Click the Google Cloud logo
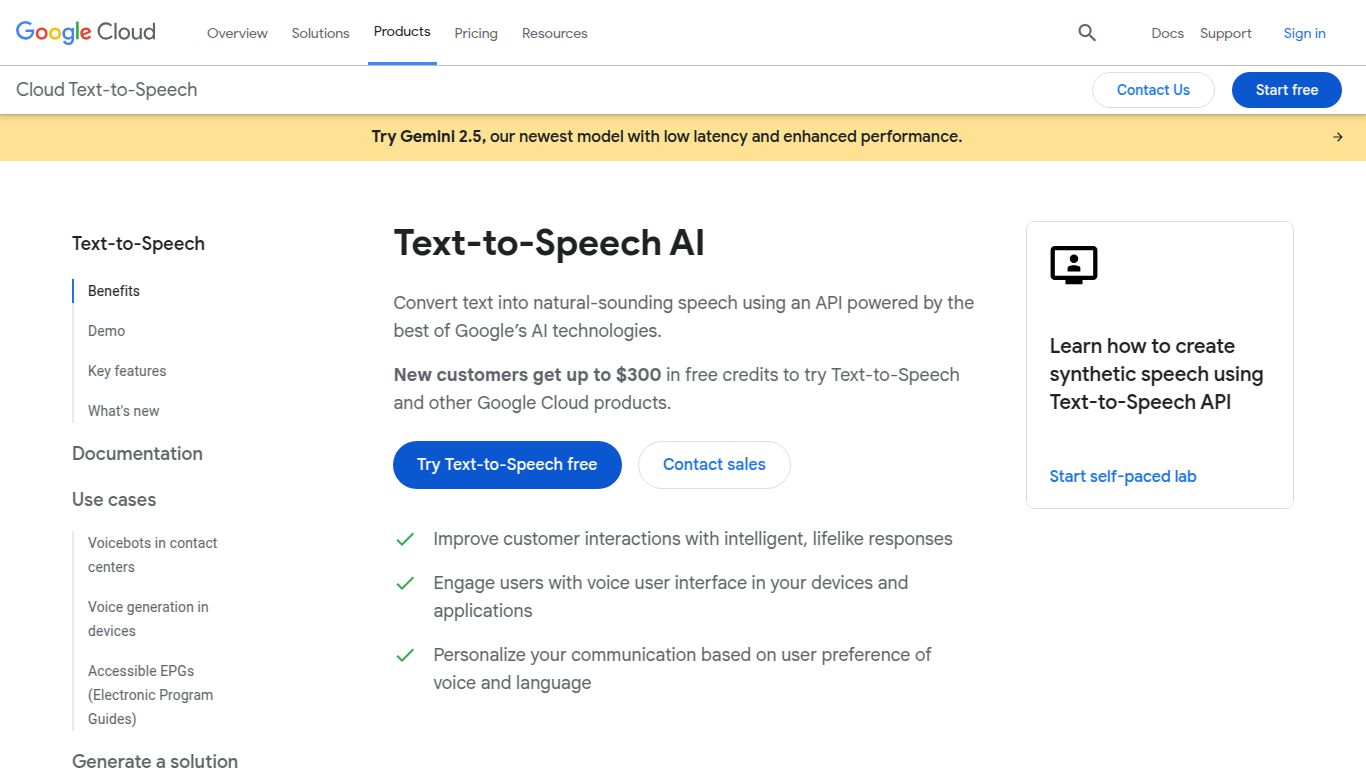Viewport: 1366px width, 768px height. coord(85,31)
